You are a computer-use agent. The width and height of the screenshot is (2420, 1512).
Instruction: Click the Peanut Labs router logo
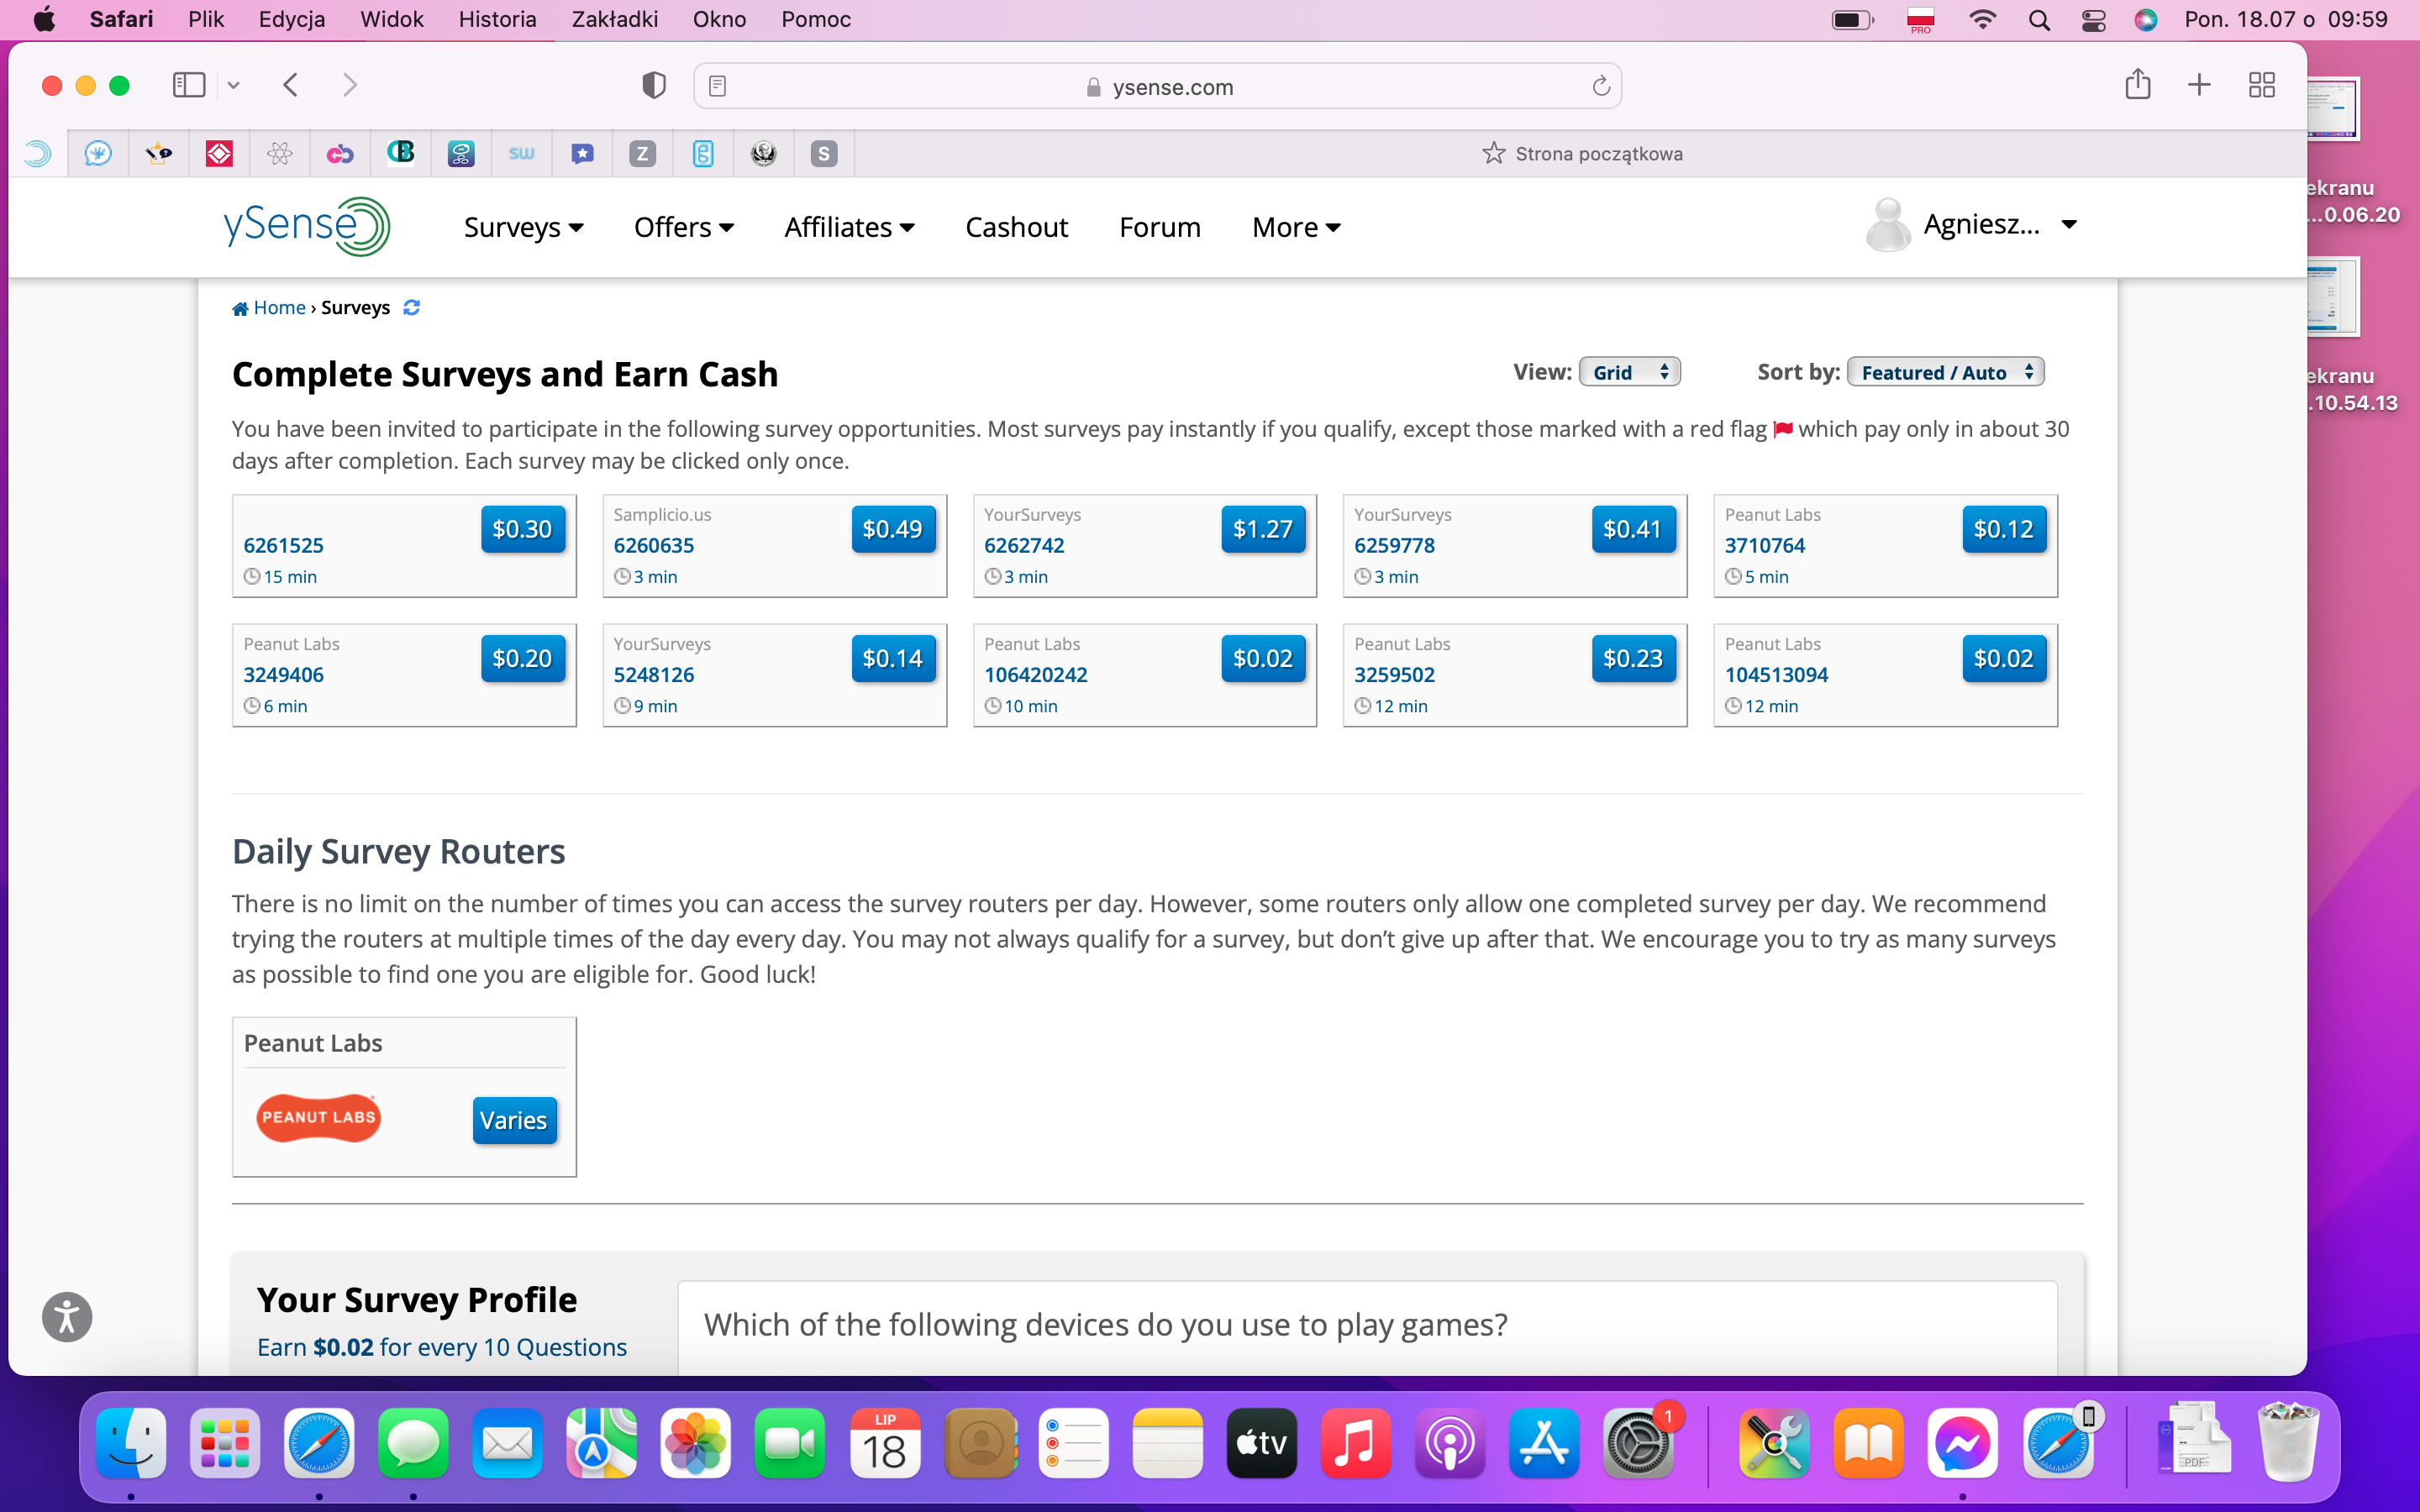coord(319,1118)
